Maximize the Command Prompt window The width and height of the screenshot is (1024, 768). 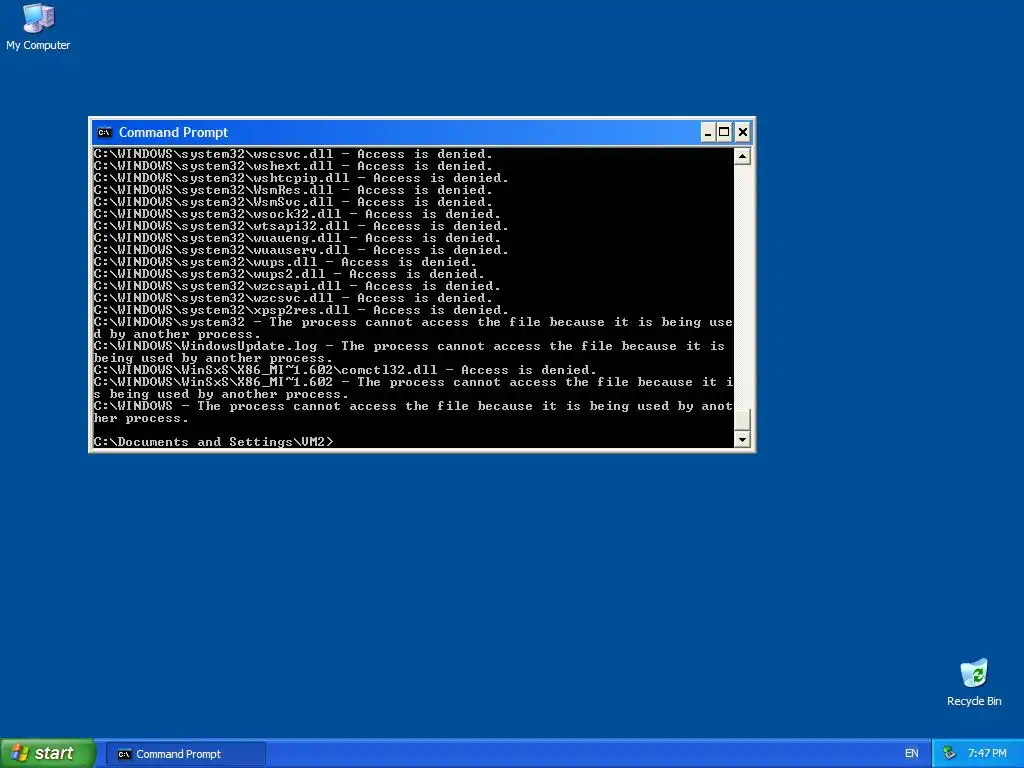tap(724, 133)
